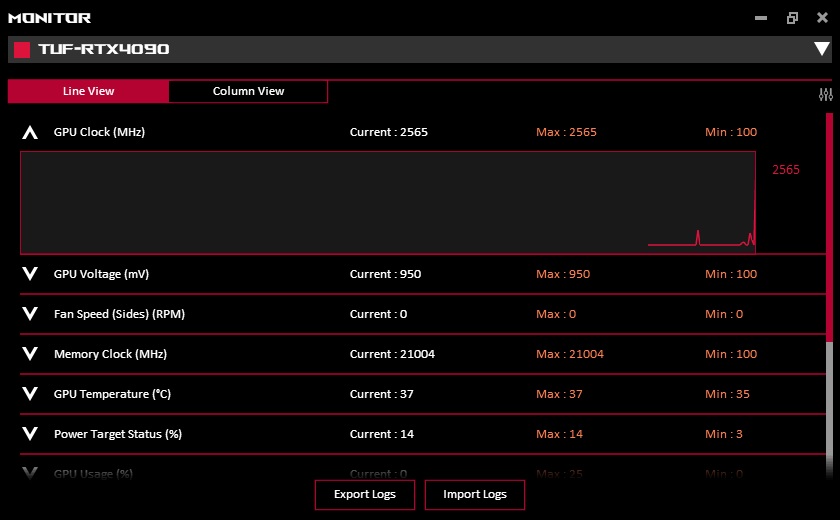
Task: Click the 'Min : 35' temperature value
Action: pos(728,394)
